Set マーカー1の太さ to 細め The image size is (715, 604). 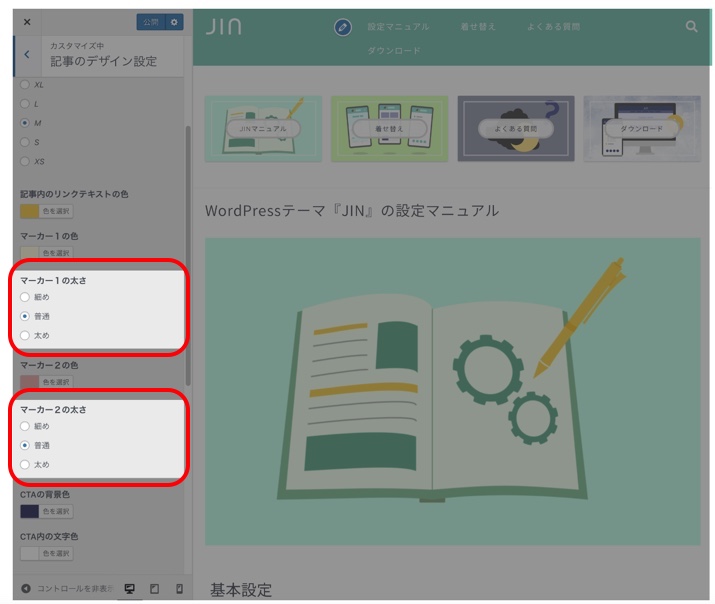25,297
